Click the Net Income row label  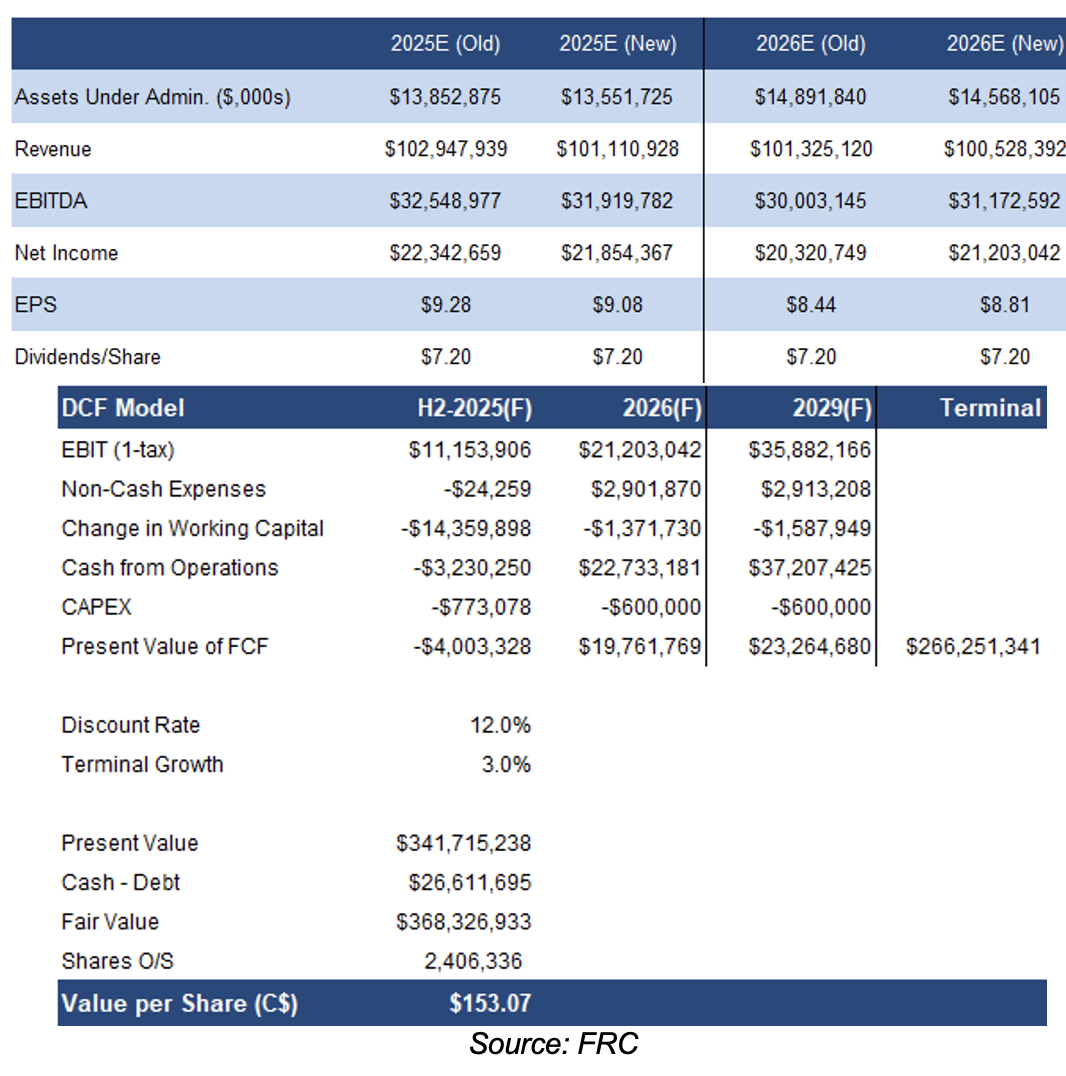(x=66, y=253)
